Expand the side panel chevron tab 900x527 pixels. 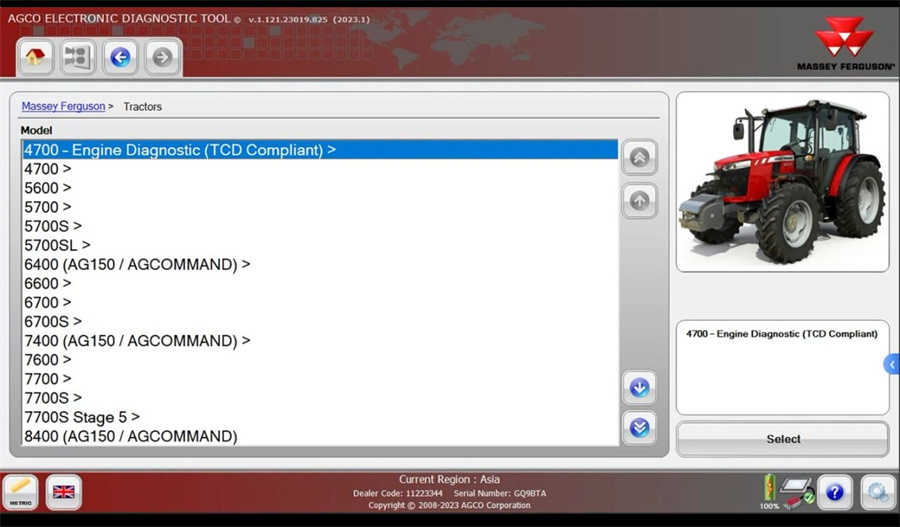point(891,365)
